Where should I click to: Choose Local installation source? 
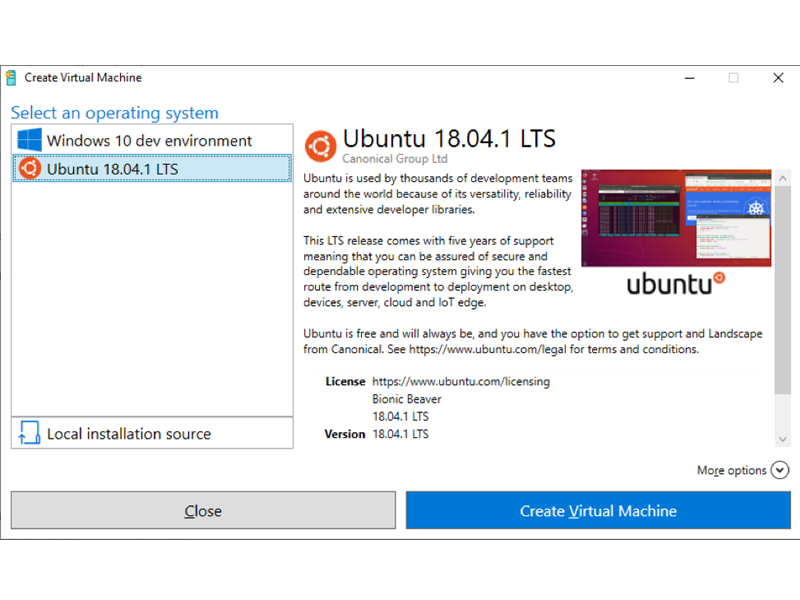[x=152, y=433]
